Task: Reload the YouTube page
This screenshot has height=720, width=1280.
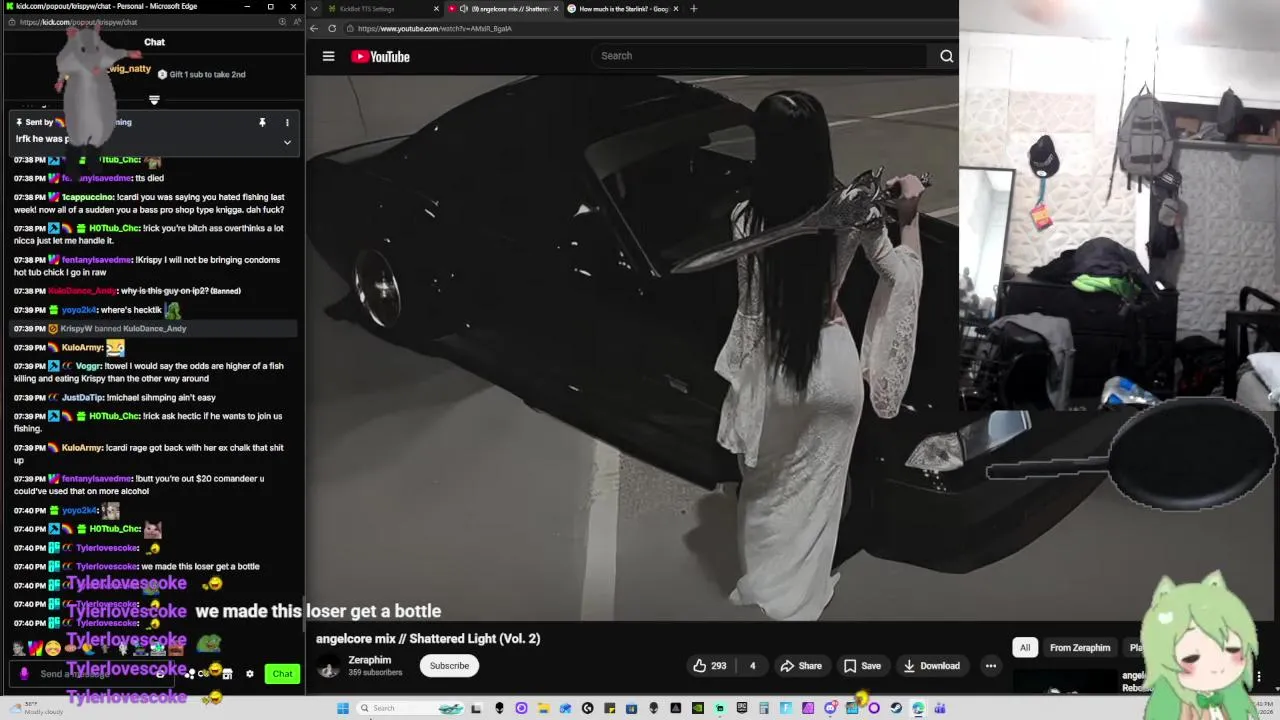Action: pos(332,28)
